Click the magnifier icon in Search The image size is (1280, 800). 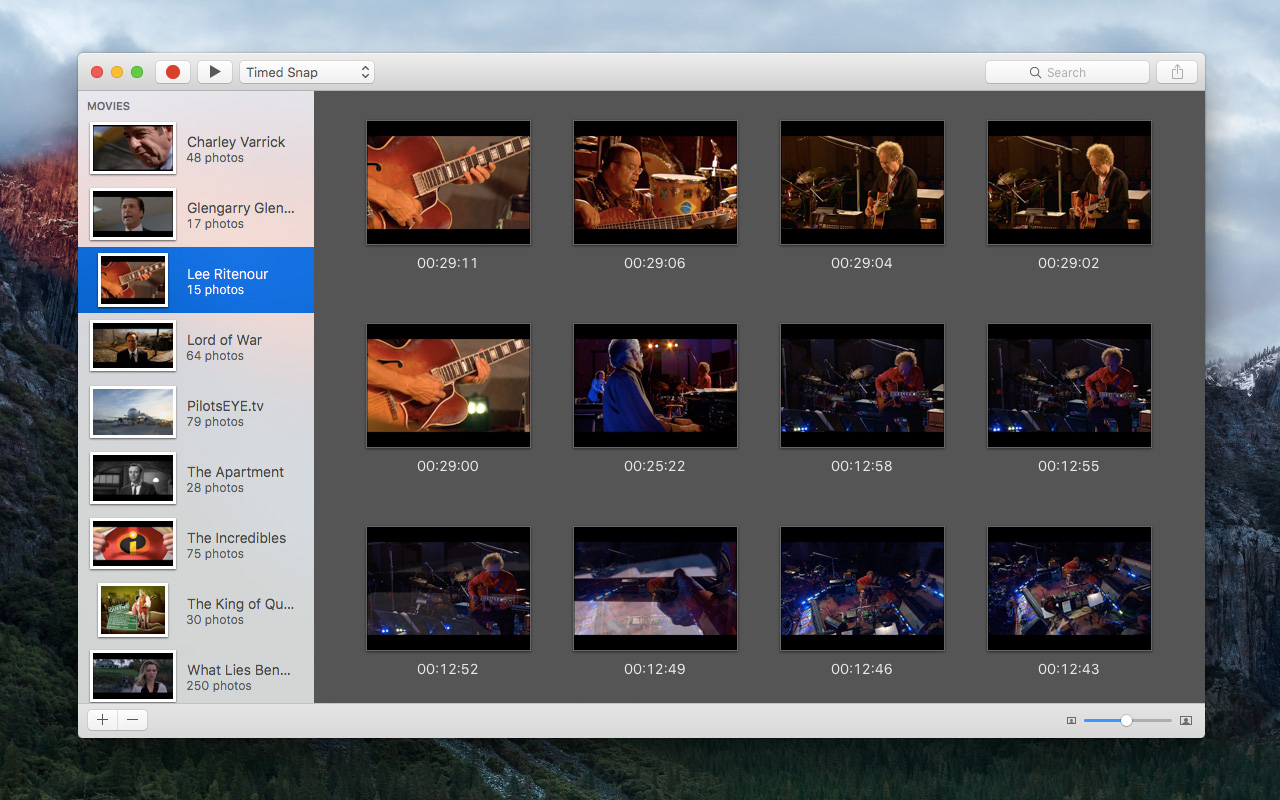[x=1036, y=72]
